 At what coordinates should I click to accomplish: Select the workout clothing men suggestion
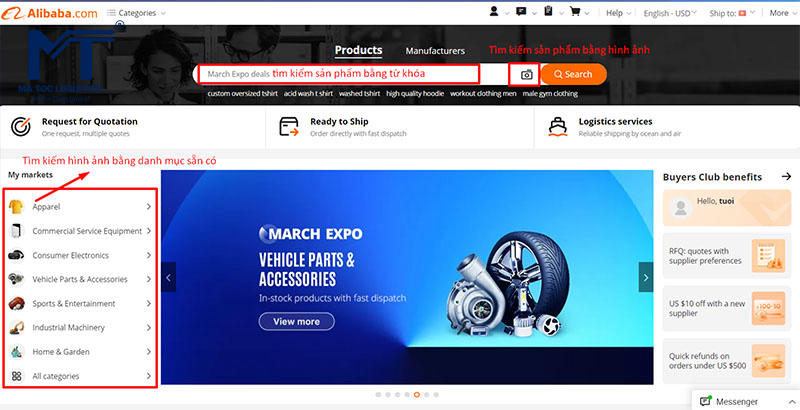[x=483, y=94]
